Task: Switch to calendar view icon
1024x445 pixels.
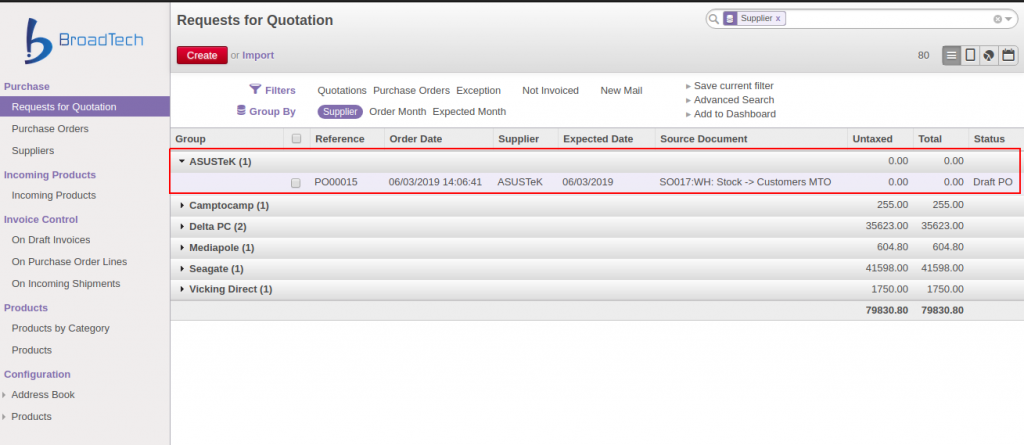Action: tap(1008, 56)
